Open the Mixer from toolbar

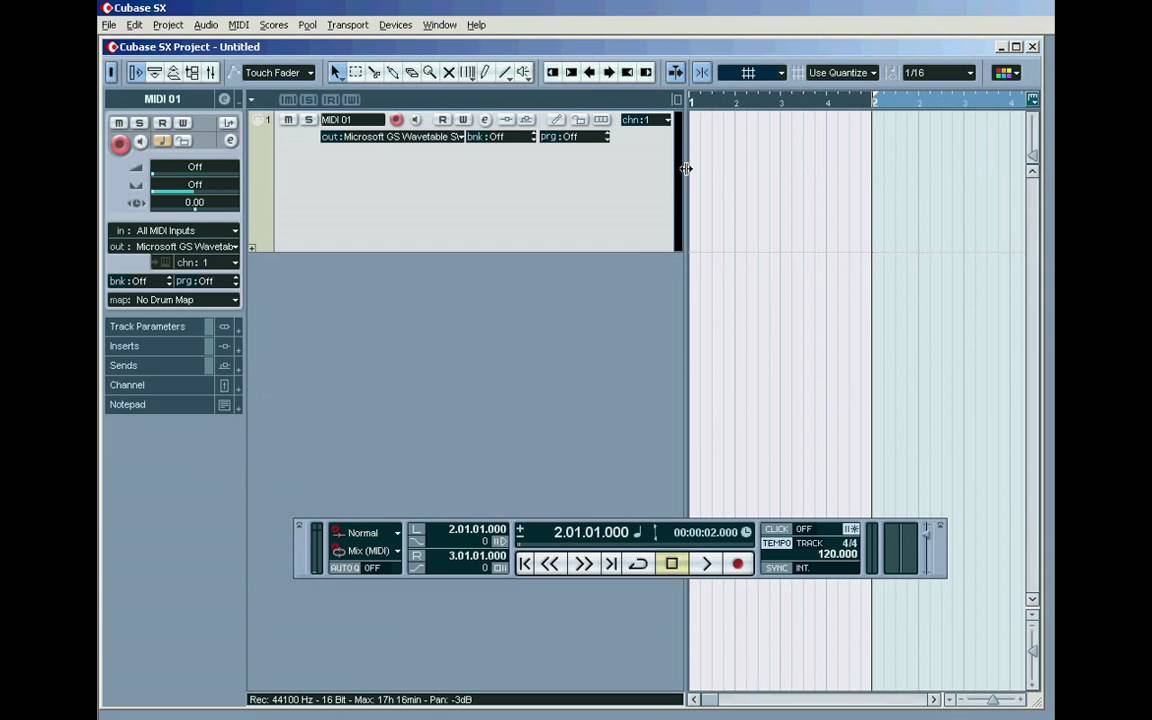[x=211, y=73]
